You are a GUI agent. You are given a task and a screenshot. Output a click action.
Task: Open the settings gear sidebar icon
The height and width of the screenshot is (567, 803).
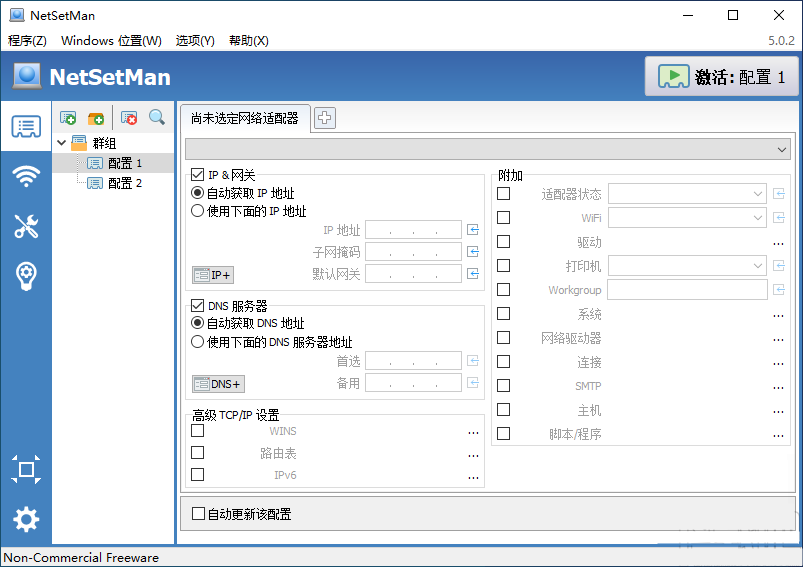coord(26,519)
